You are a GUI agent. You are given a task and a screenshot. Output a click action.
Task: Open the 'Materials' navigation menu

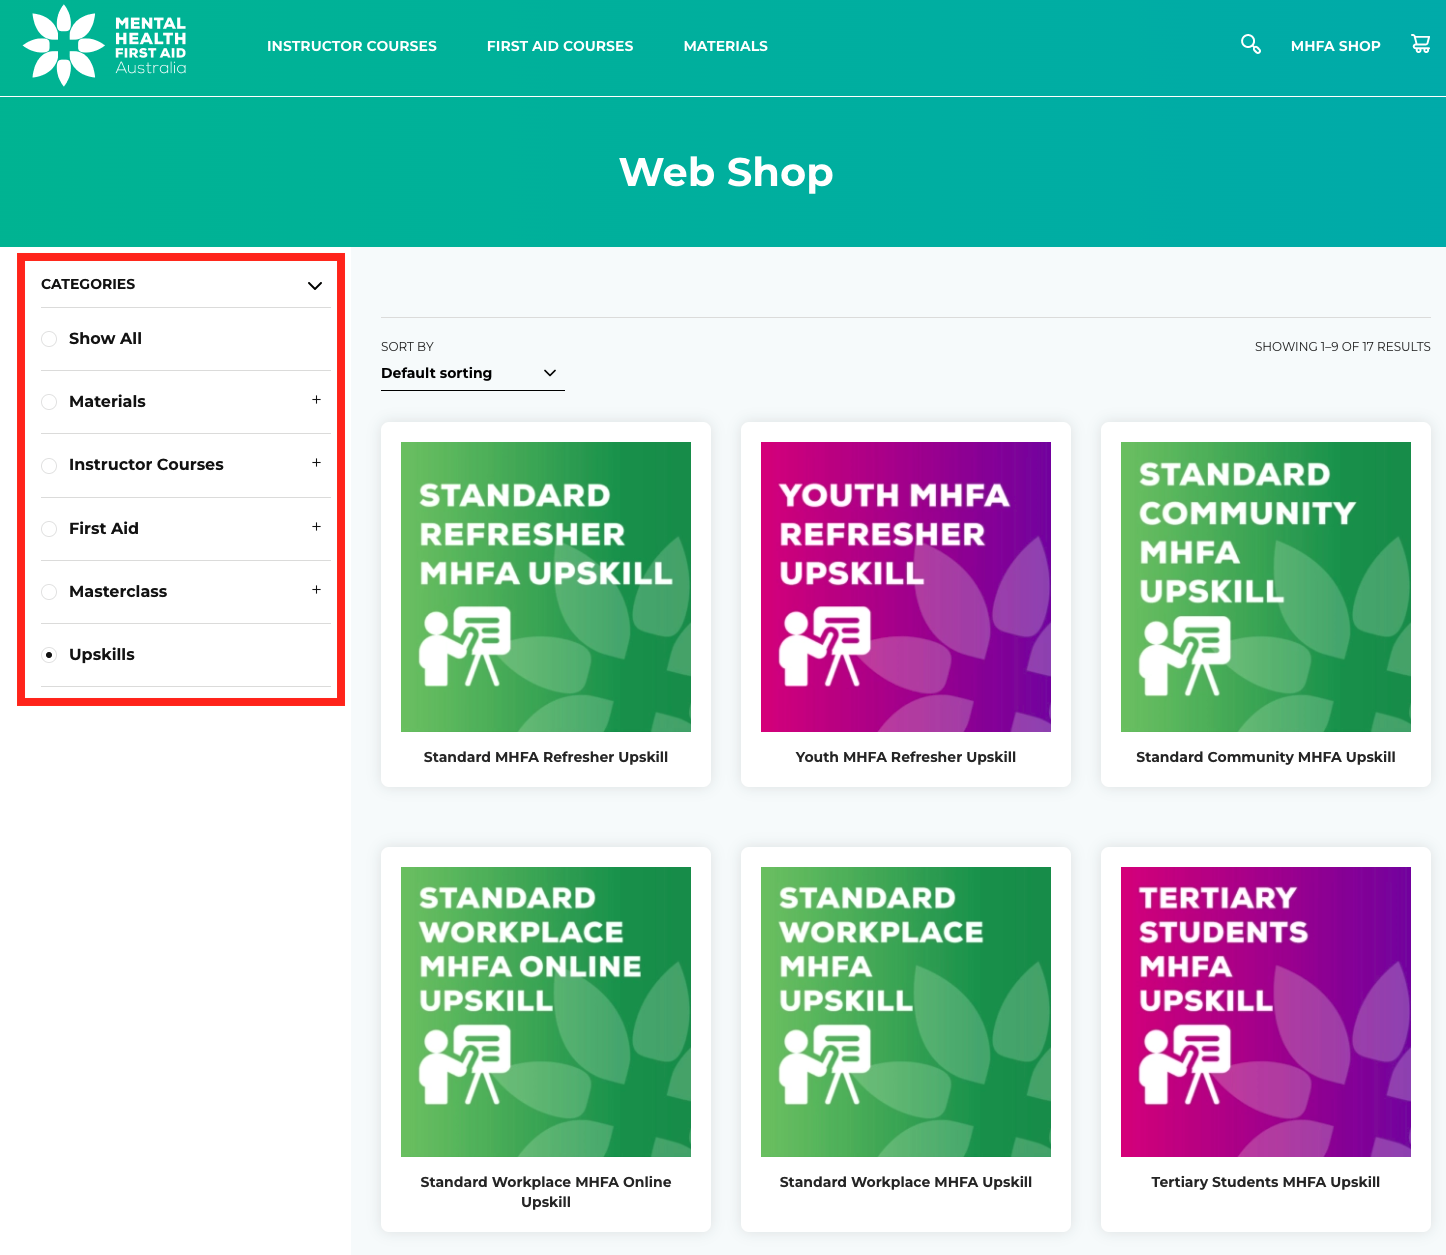coord(725,46)
